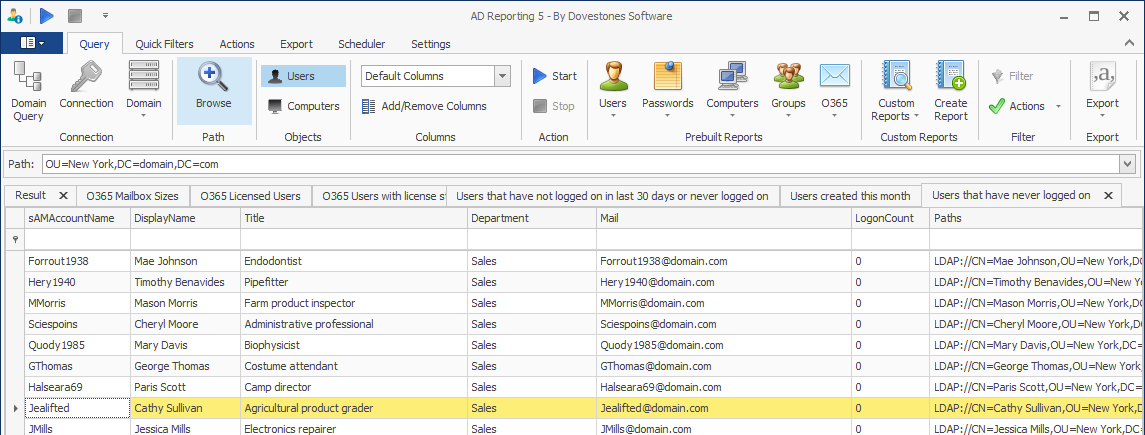Switch to the Query ribbon tab
This screenshot has width=1145, height=435.
point(94,44)
